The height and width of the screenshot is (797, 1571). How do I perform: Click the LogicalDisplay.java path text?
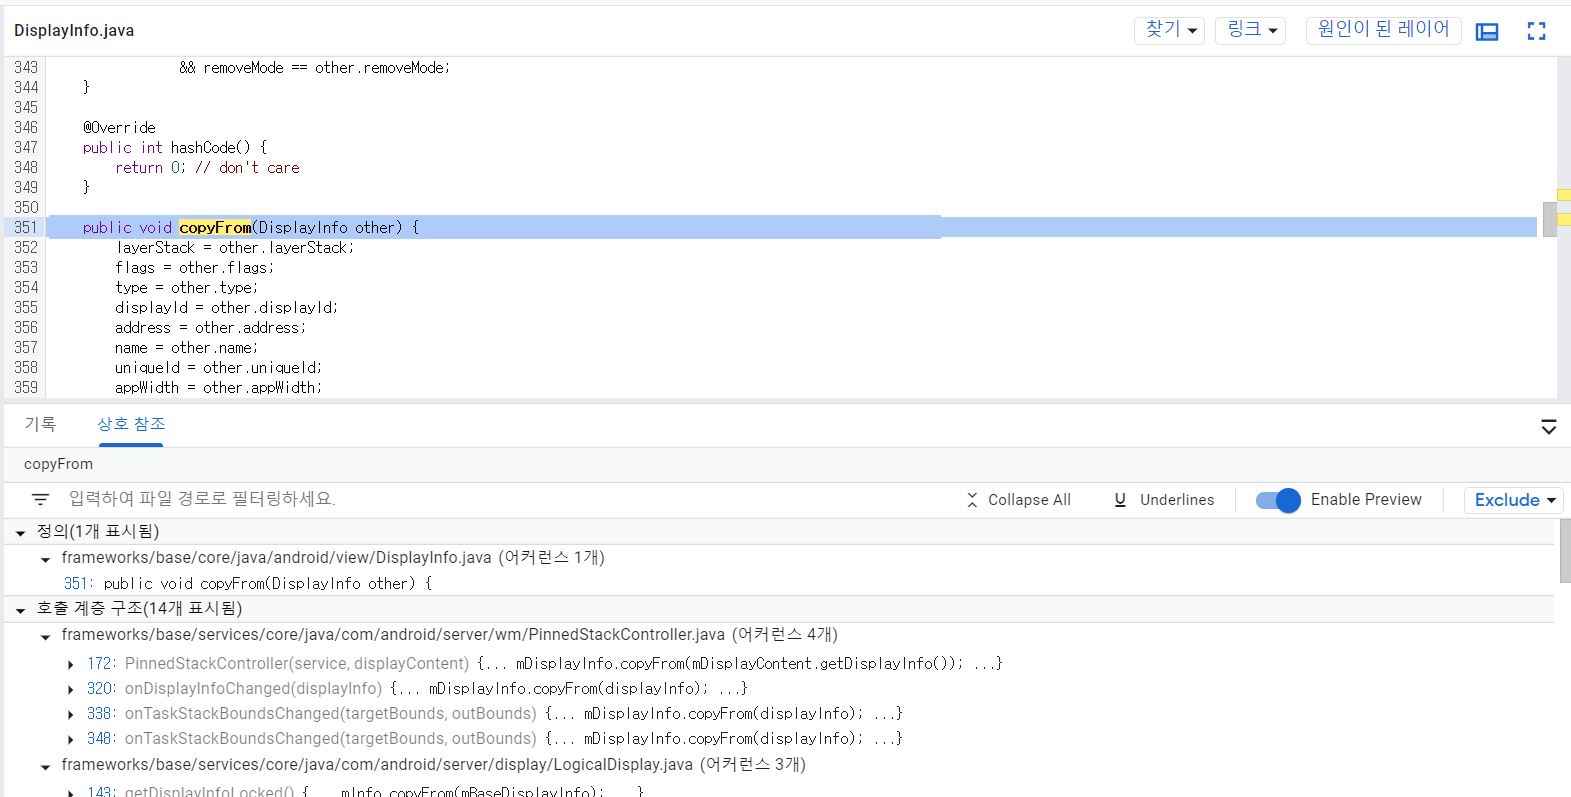(x=377, y=765)
